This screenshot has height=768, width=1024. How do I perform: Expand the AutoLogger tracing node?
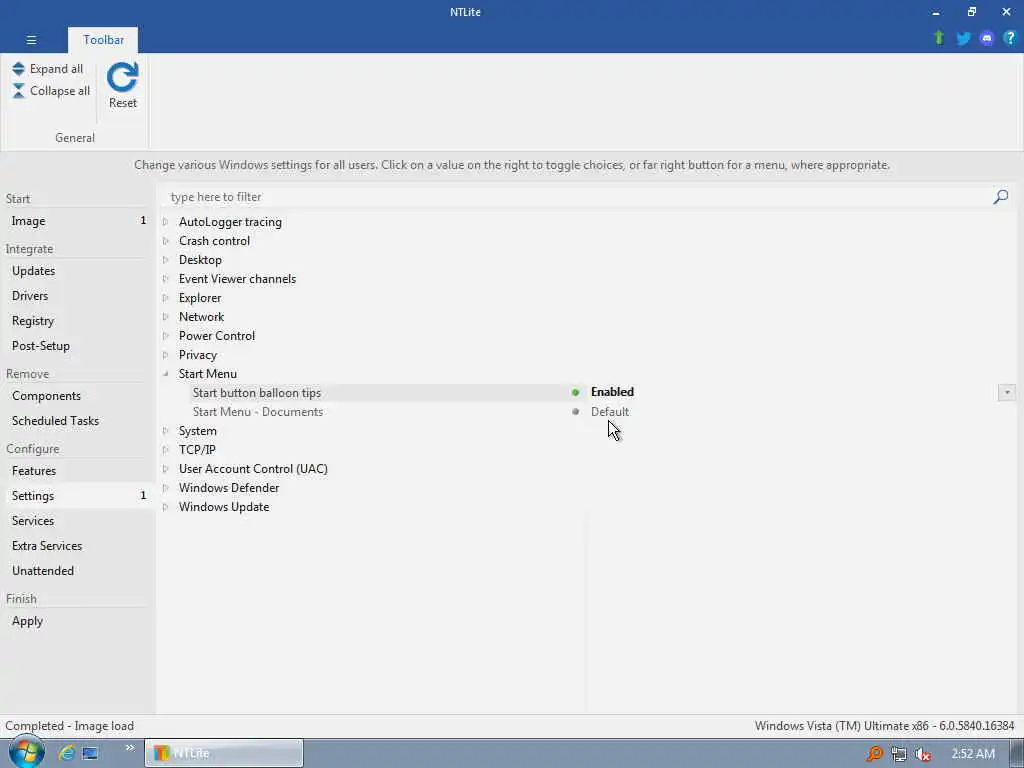(165, 222)
